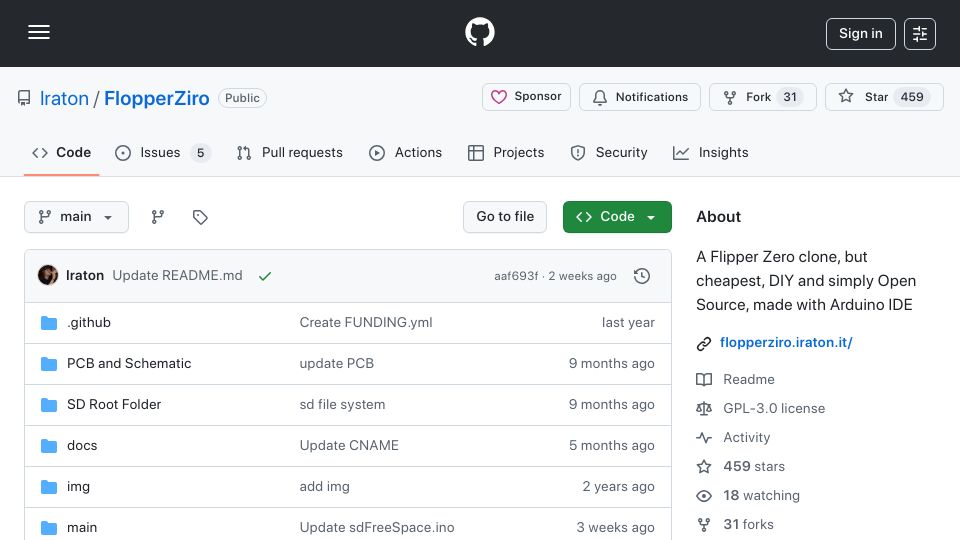Click the folder icon beside .github
The image size is (960, 540).
click(x=49, y=323)
